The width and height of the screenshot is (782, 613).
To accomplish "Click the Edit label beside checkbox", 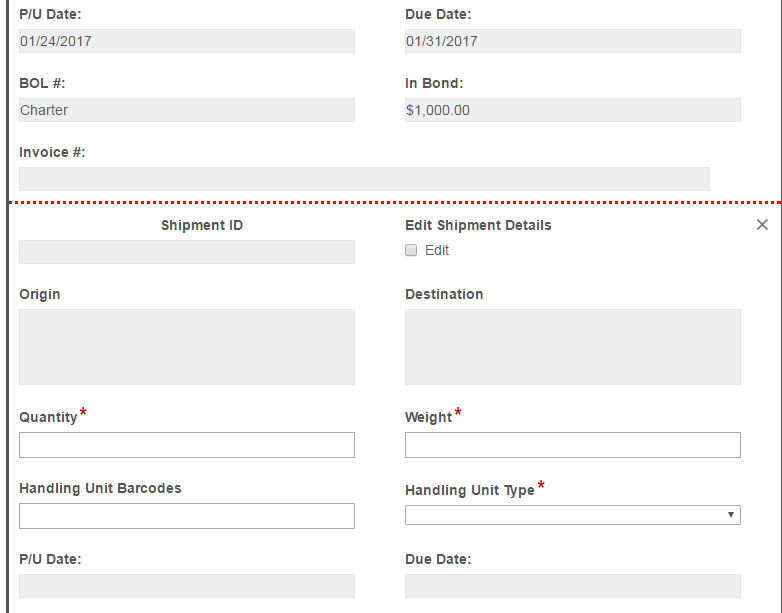I will (437, 250).
